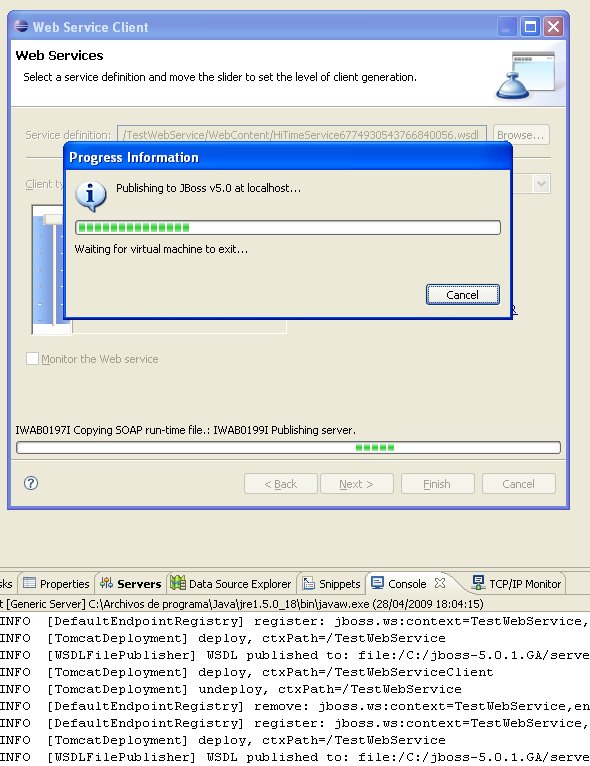This screenshot has width=590, height=766.
Task: Maximize the Web Service Client window
Action: tap(530, 26)
